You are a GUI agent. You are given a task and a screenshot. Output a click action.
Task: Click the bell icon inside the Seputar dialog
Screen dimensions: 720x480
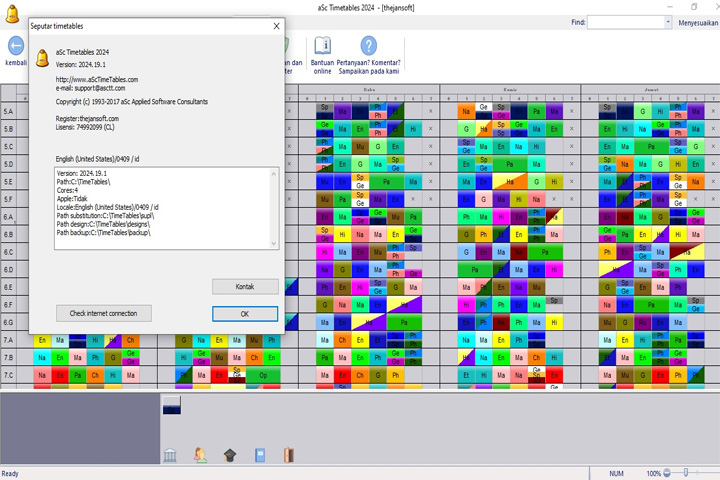click(x=42, y=58)
